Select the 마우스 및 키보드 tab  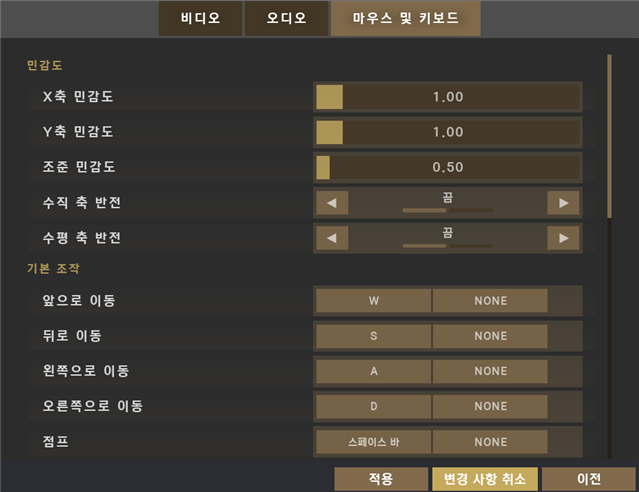point(405,18)
